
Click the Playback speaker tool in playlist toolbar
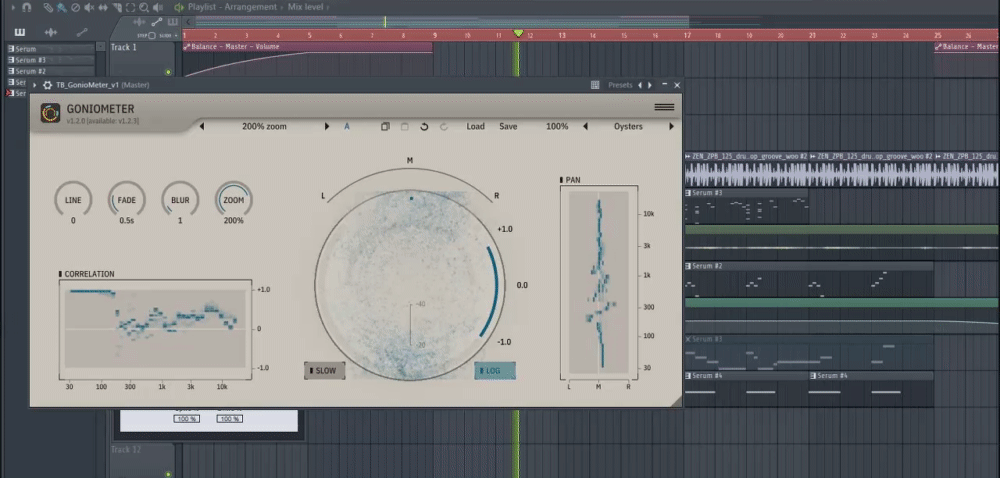[158, 7]
